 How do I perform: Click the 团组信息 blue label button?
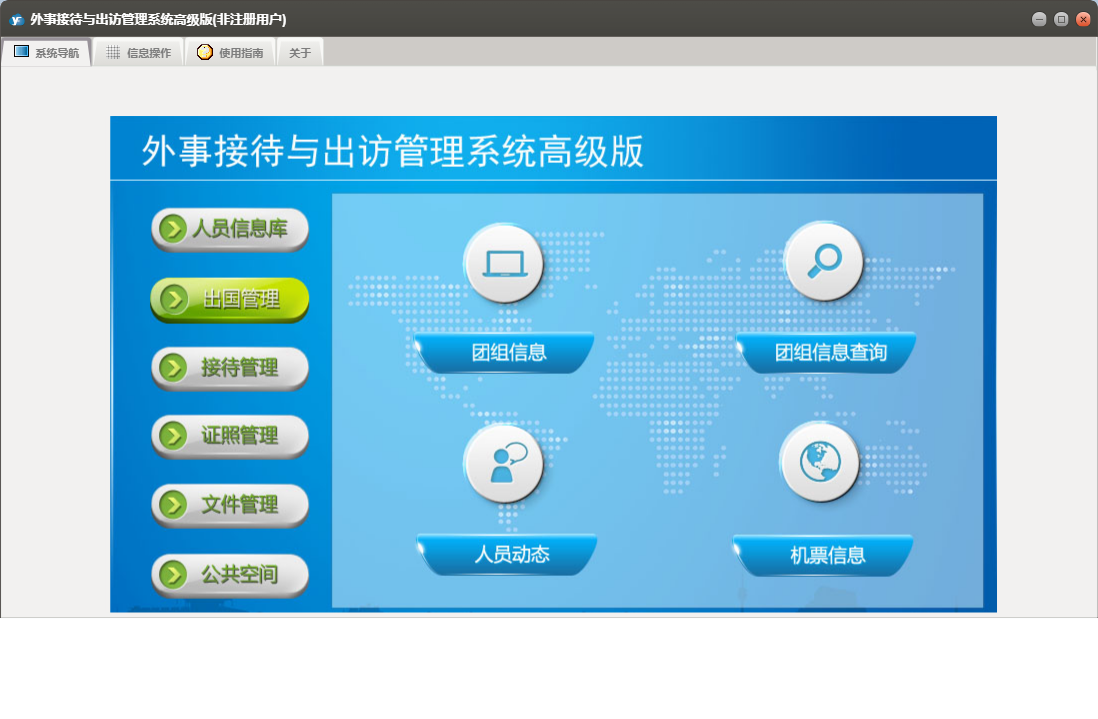click(506, 353)
